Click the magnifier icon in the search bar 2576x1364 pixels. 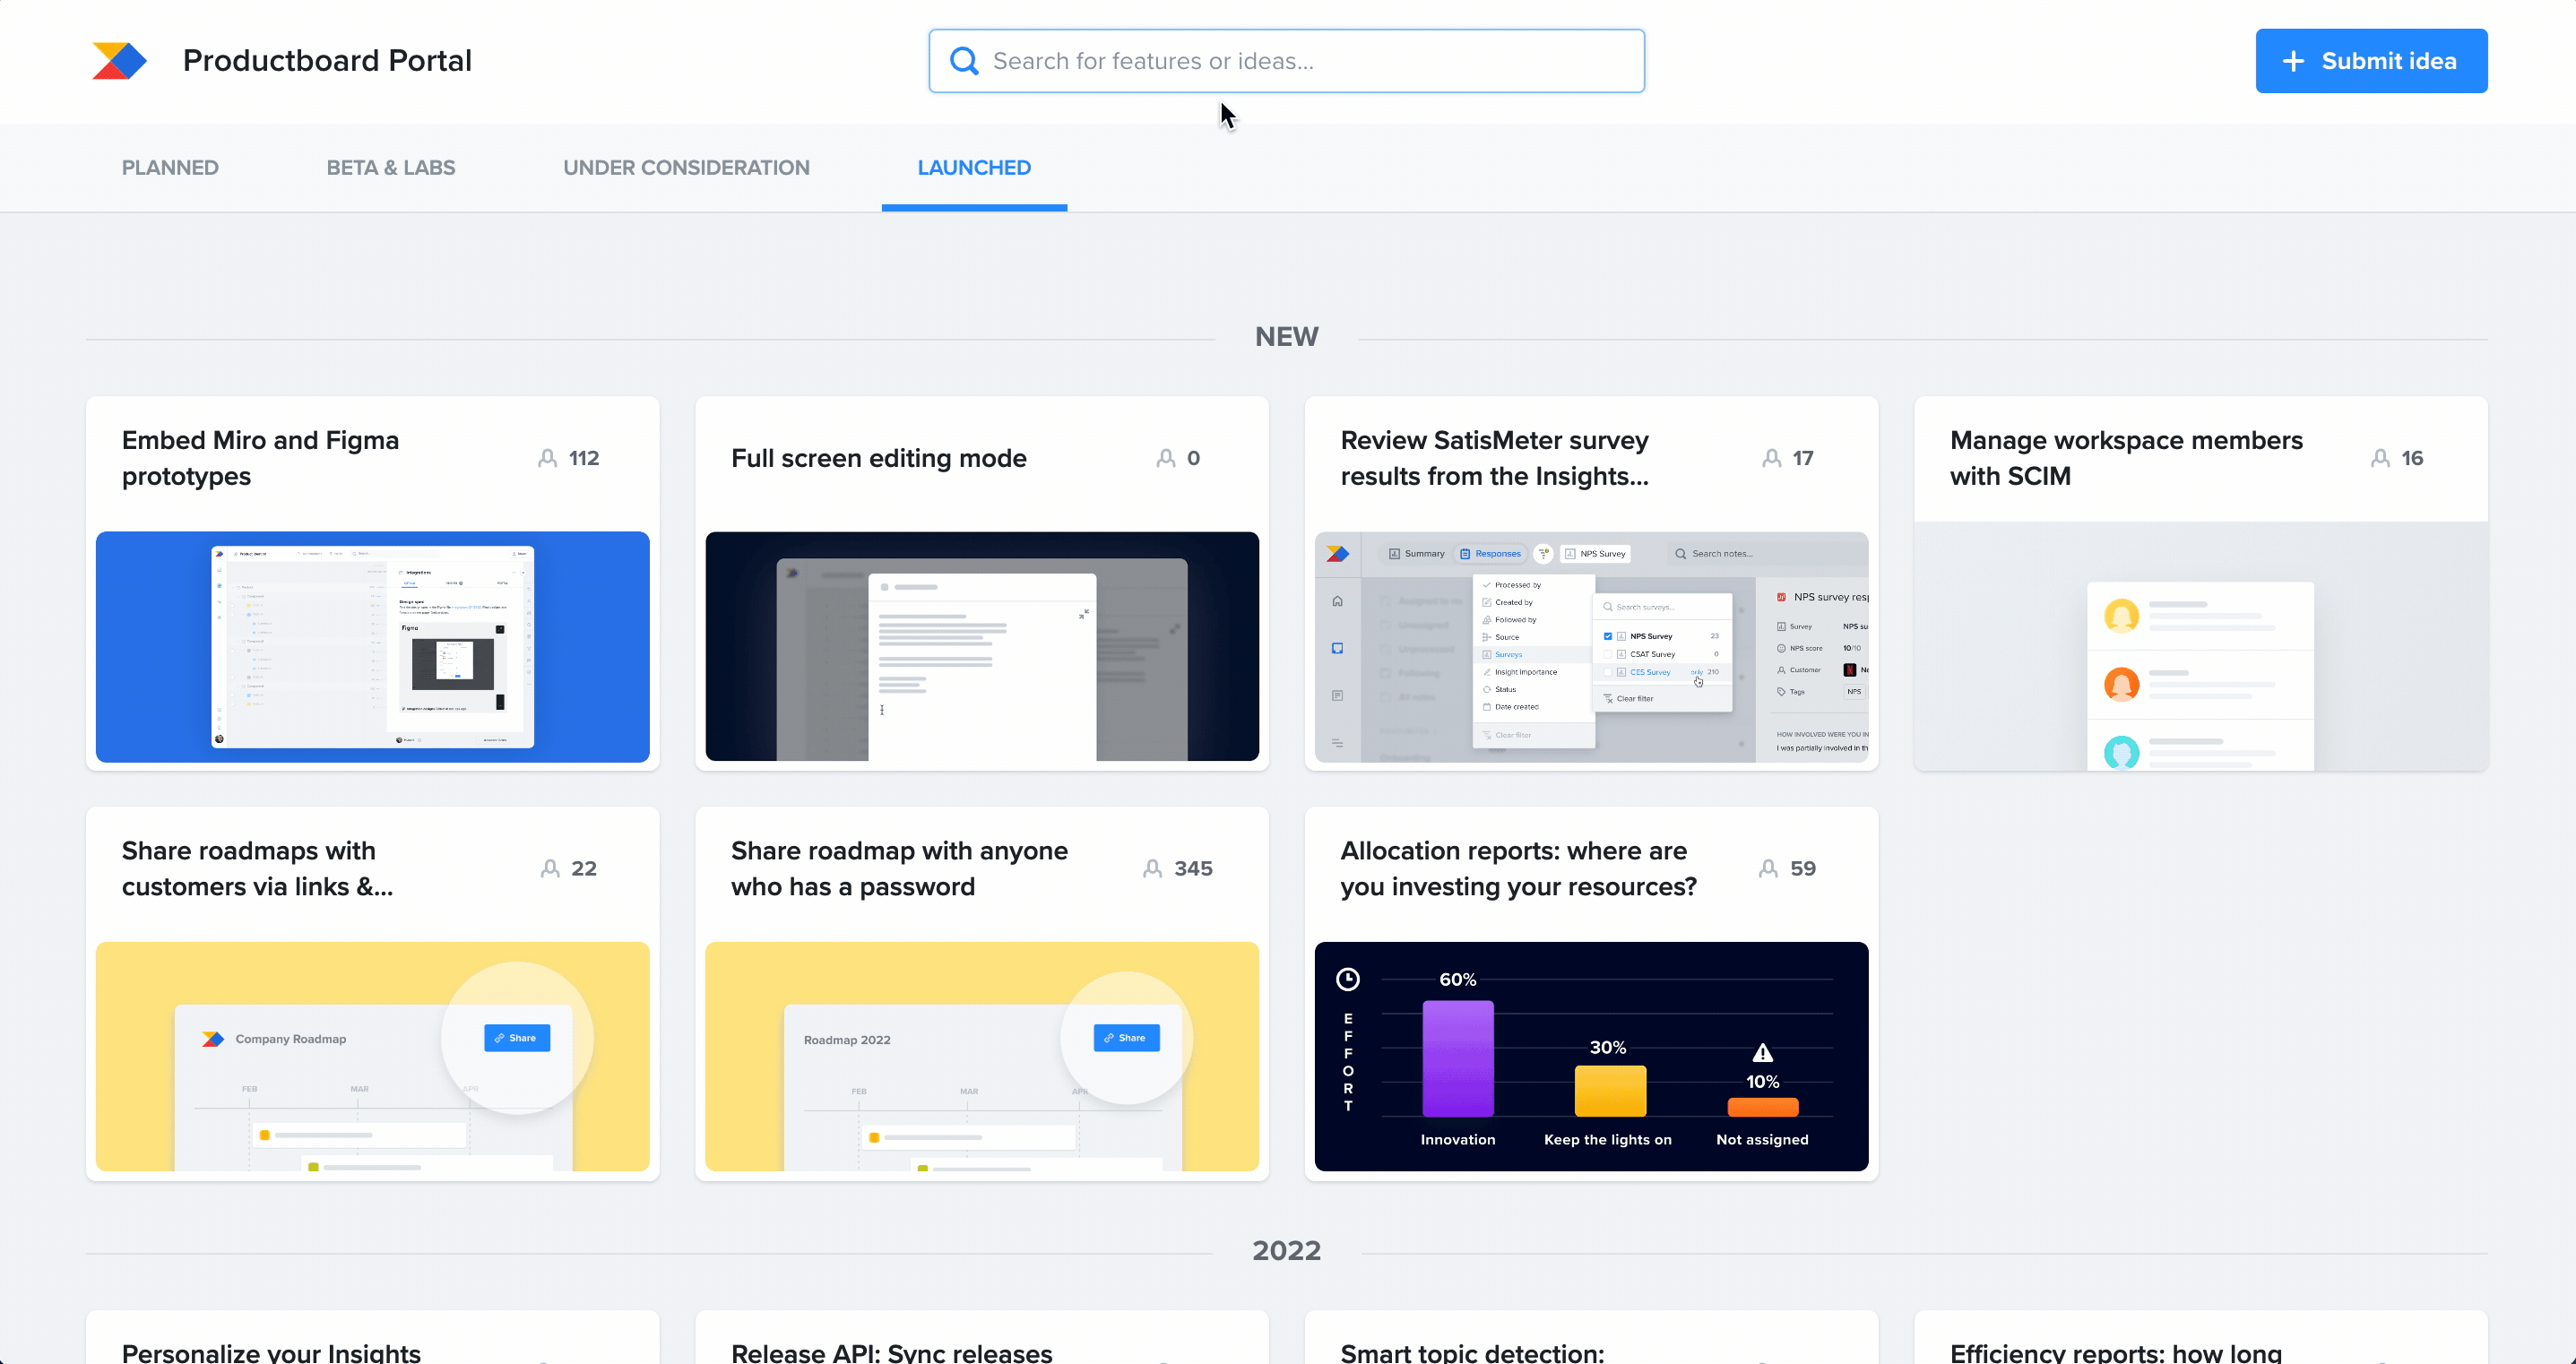coord(963,60)
